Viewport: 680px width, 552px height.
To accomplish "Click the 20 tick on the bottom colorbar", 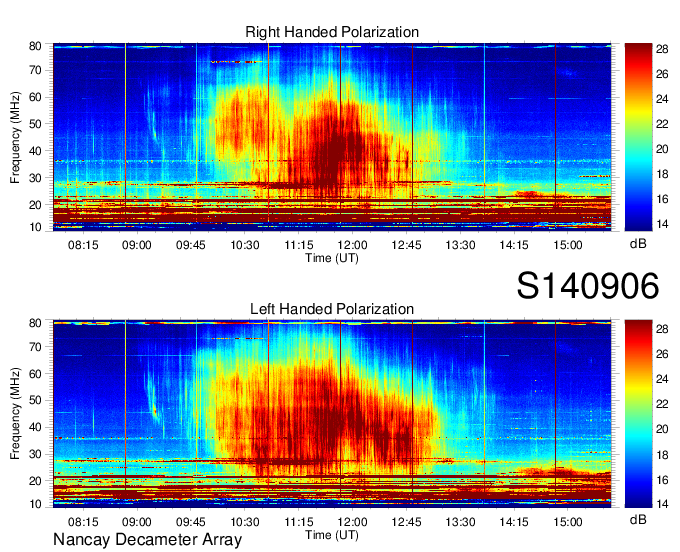I will pos(662,429).
